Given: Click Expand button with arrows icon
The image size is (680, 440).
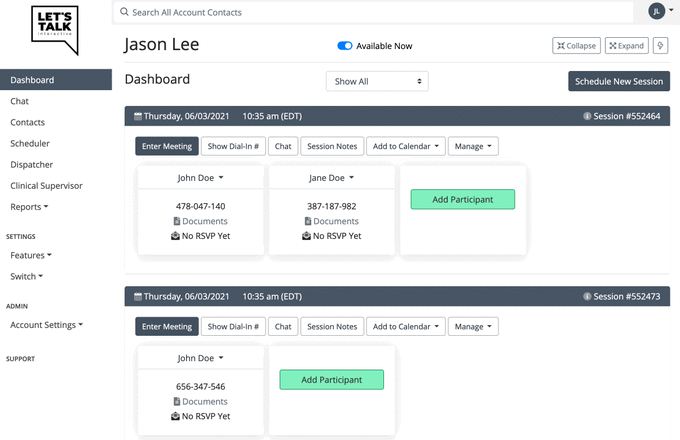Looking at the screenshot, I should (626, 46).
